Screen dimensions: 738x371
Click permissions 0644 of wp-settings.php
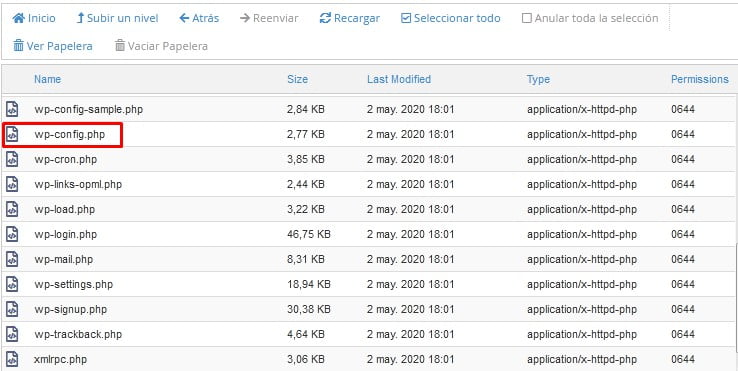[683, 284]
